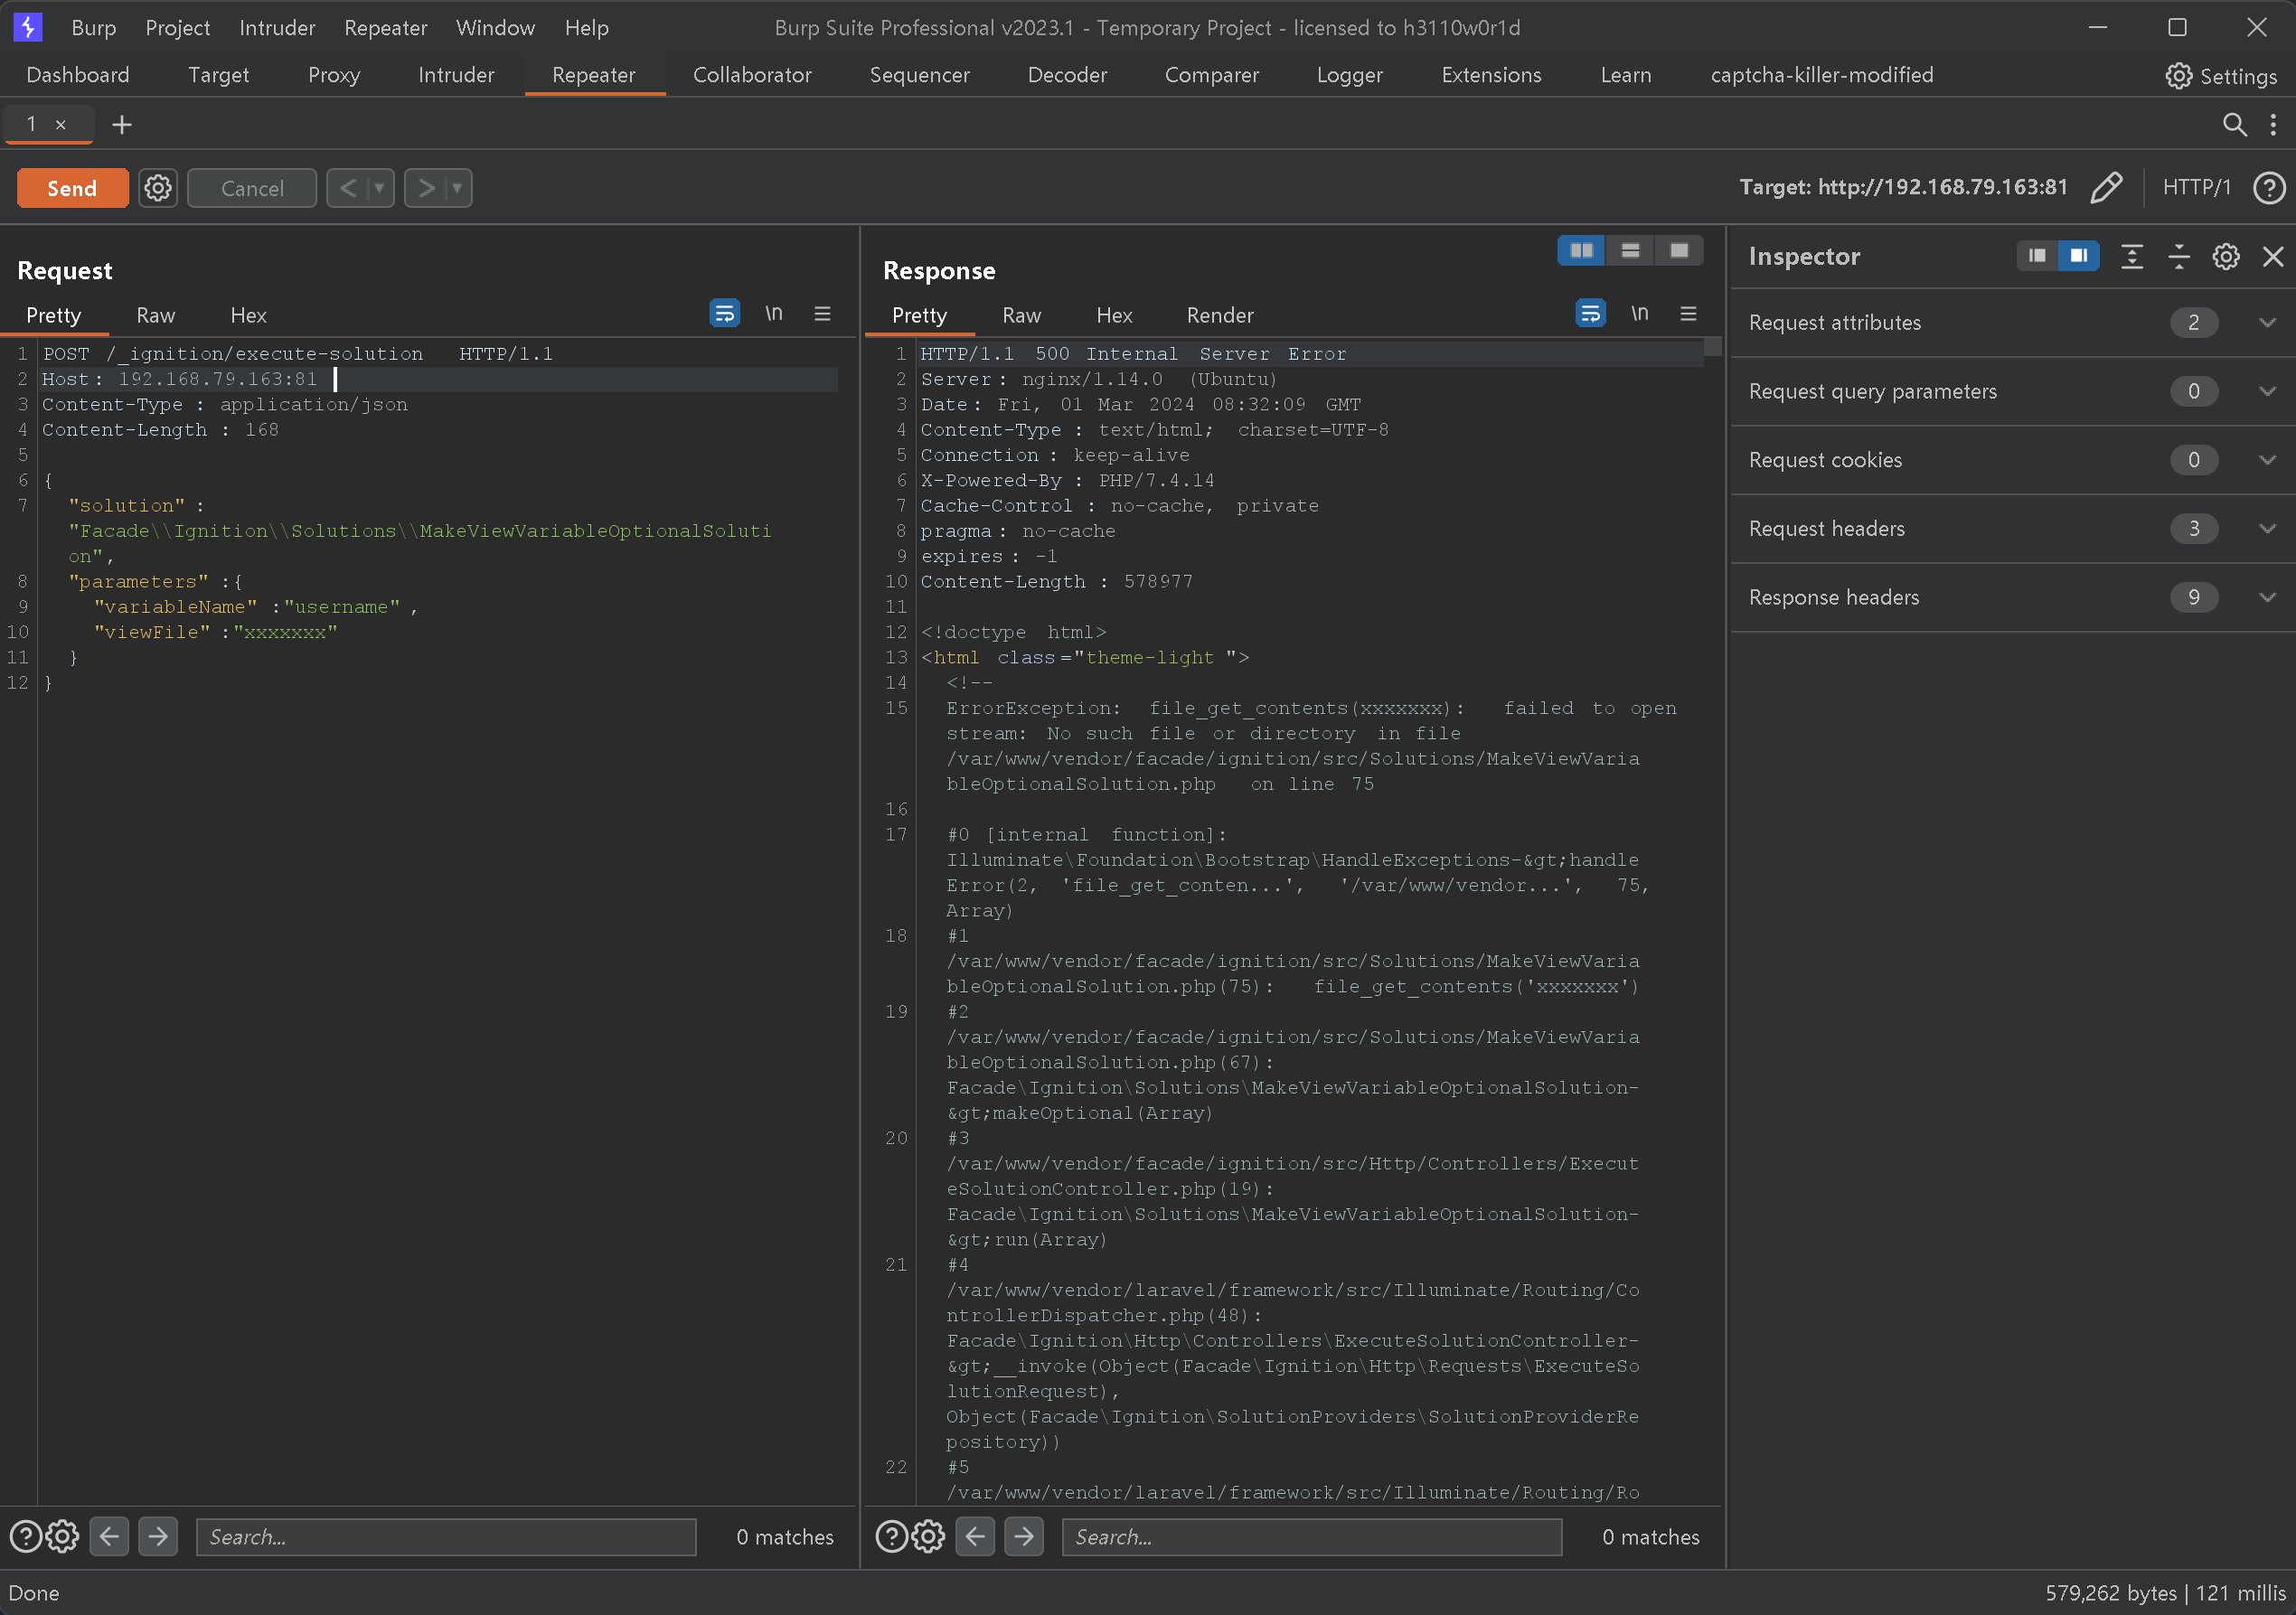This screenshot has height=1615, width=2296.
Task: Expand Response headers section
Action: [2267, 597]
